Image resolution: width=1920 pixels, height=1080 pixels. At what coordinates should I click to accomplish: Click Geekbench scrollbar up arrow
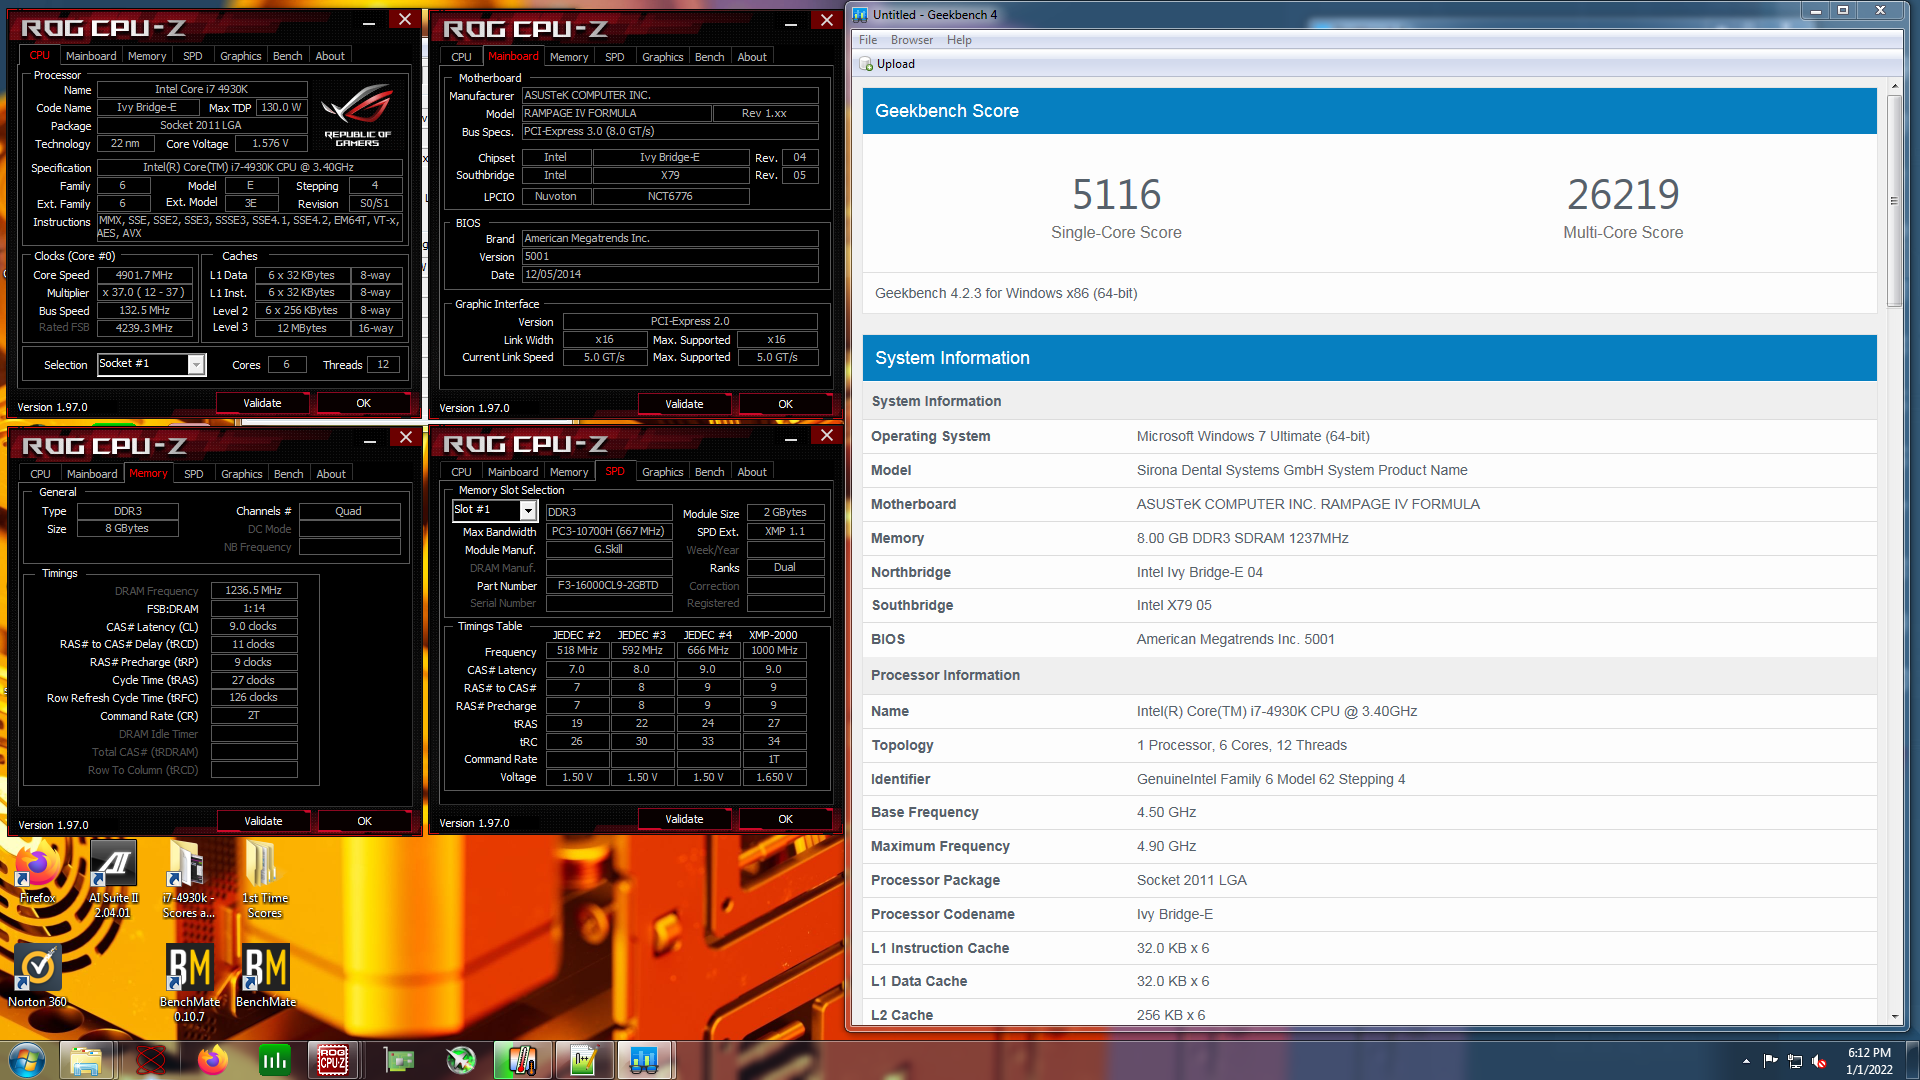pyautogui.click(x=1894, y=87)
